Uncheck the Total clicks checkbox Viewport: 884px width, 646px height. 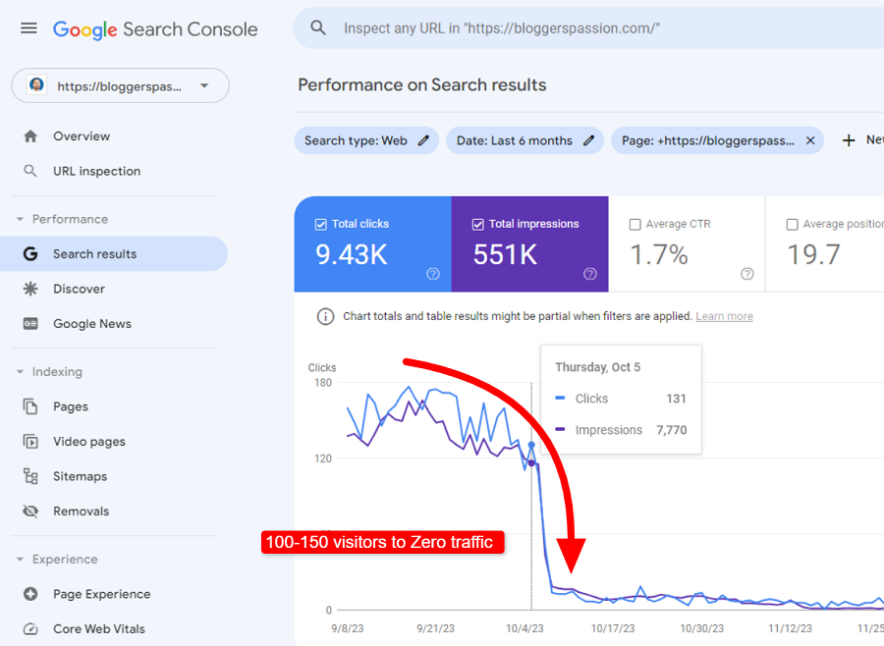[322, 223]
